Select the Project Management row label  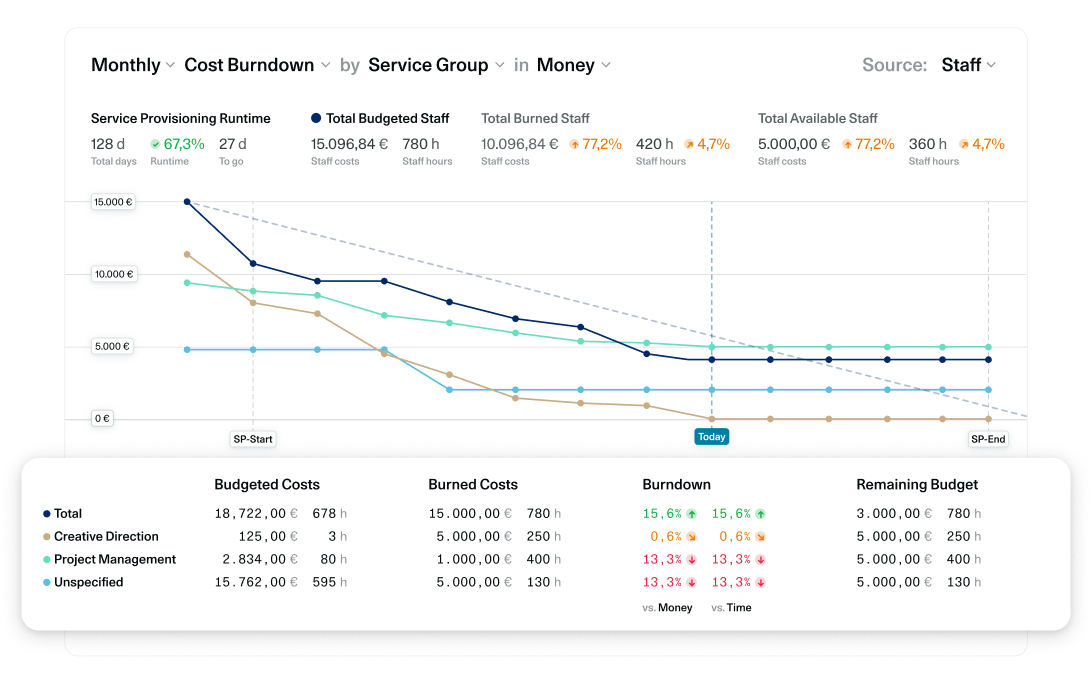[115, 559]
